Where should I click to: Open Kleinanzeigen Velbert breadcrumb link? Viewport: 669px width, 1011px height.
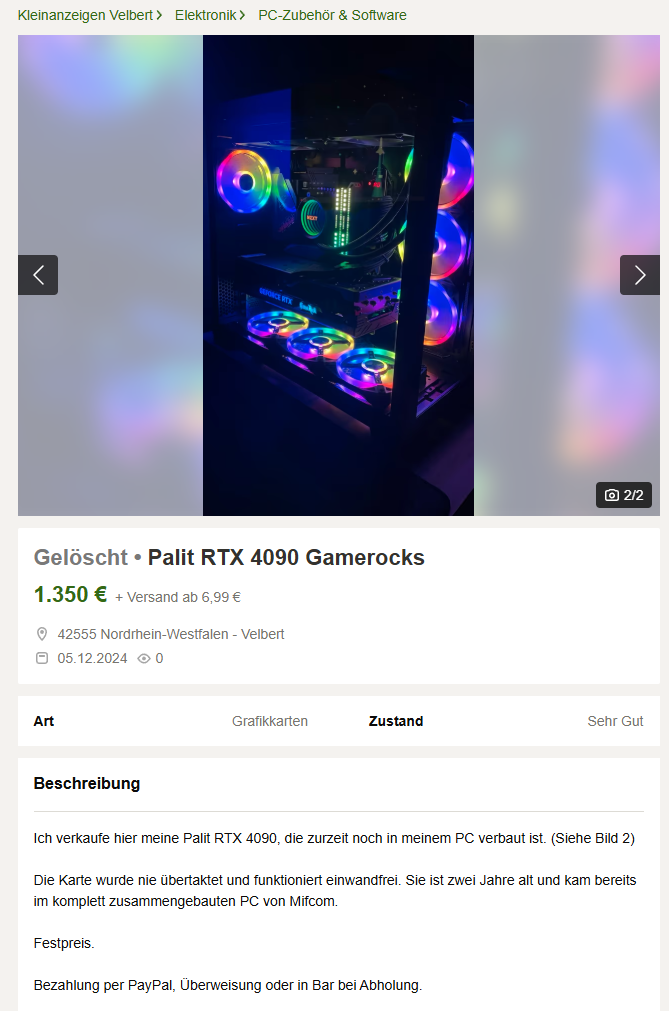85,15
